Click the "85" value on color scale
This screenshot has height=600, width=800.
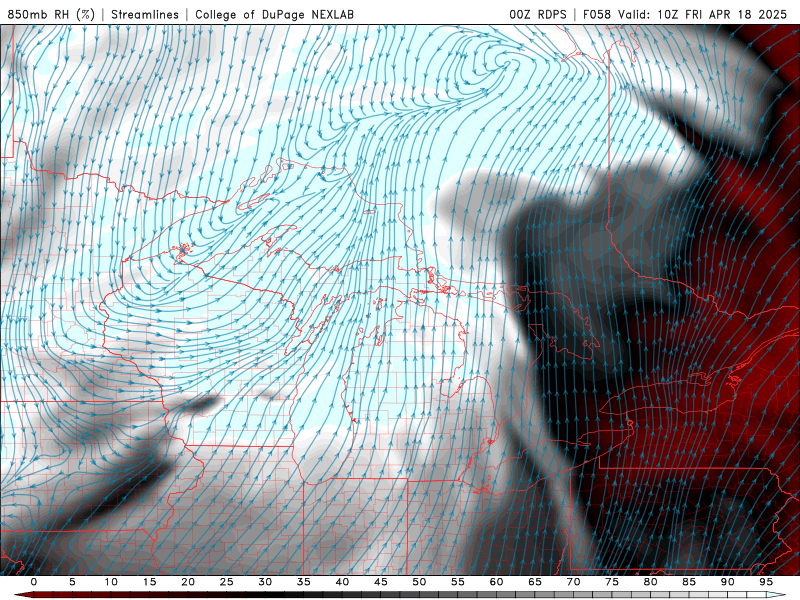(689, 582)
